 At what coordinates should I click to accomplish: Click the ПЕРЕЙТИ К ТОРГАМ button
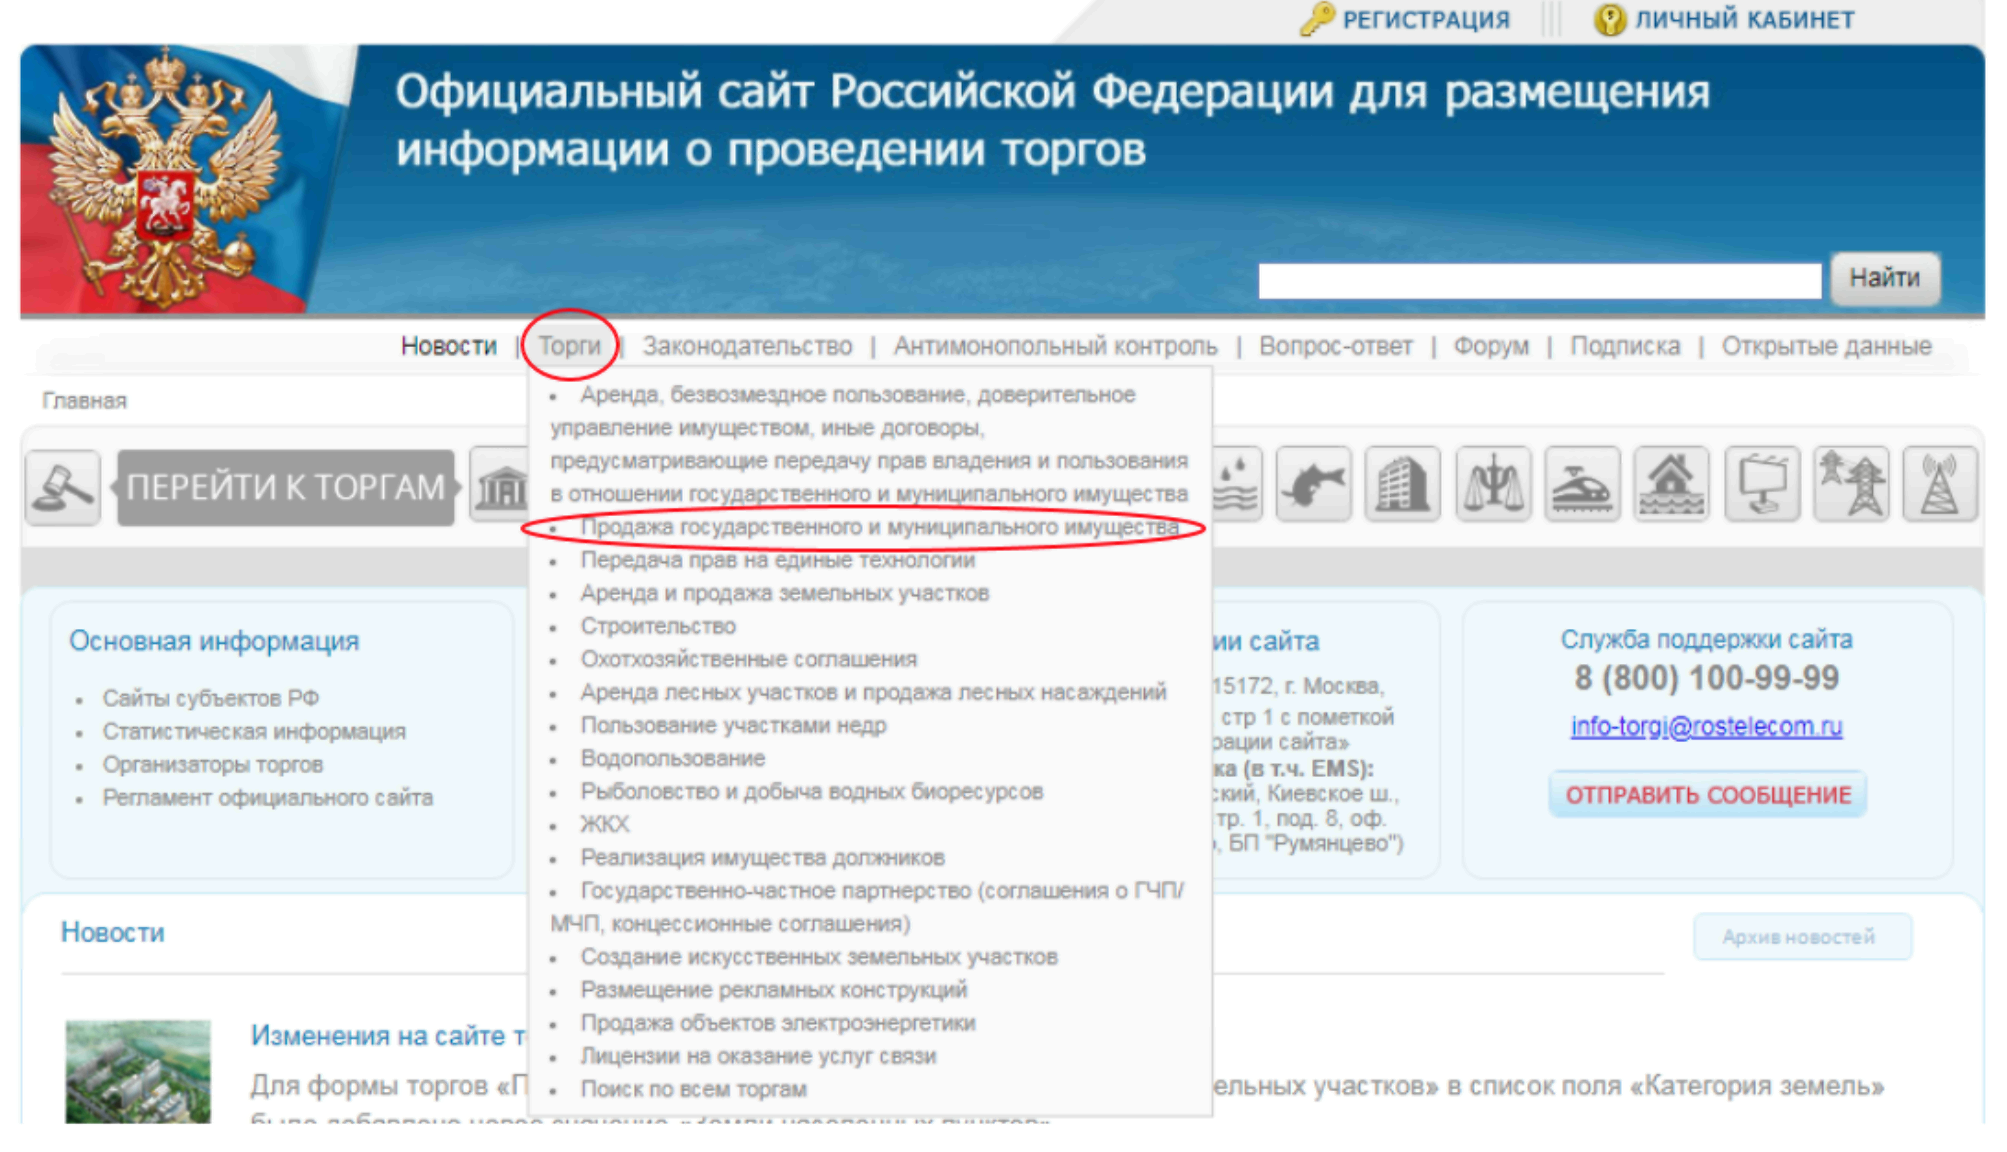[286, 487]
